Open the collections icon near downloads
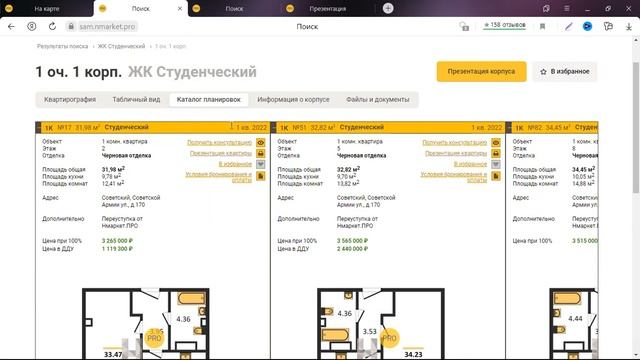Viewport: 640px width, 360px height. (x=608, y=27)
